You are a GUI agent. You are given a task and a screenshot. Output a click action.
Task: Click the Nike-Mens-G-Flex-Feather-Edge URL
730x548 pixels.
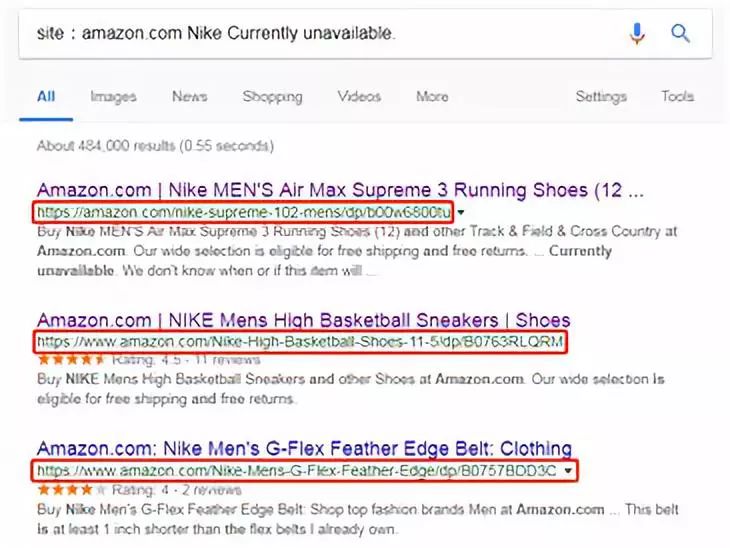tap(297, 471)
